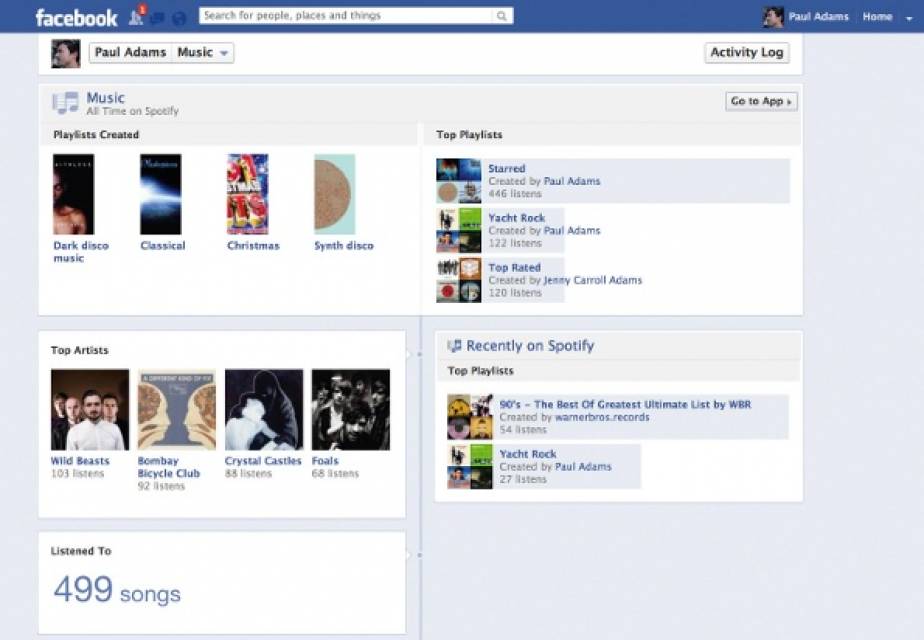Click Paul Adams profile picture thumbnail
This screenshot has height=640, width=924.
click(65, 52)
